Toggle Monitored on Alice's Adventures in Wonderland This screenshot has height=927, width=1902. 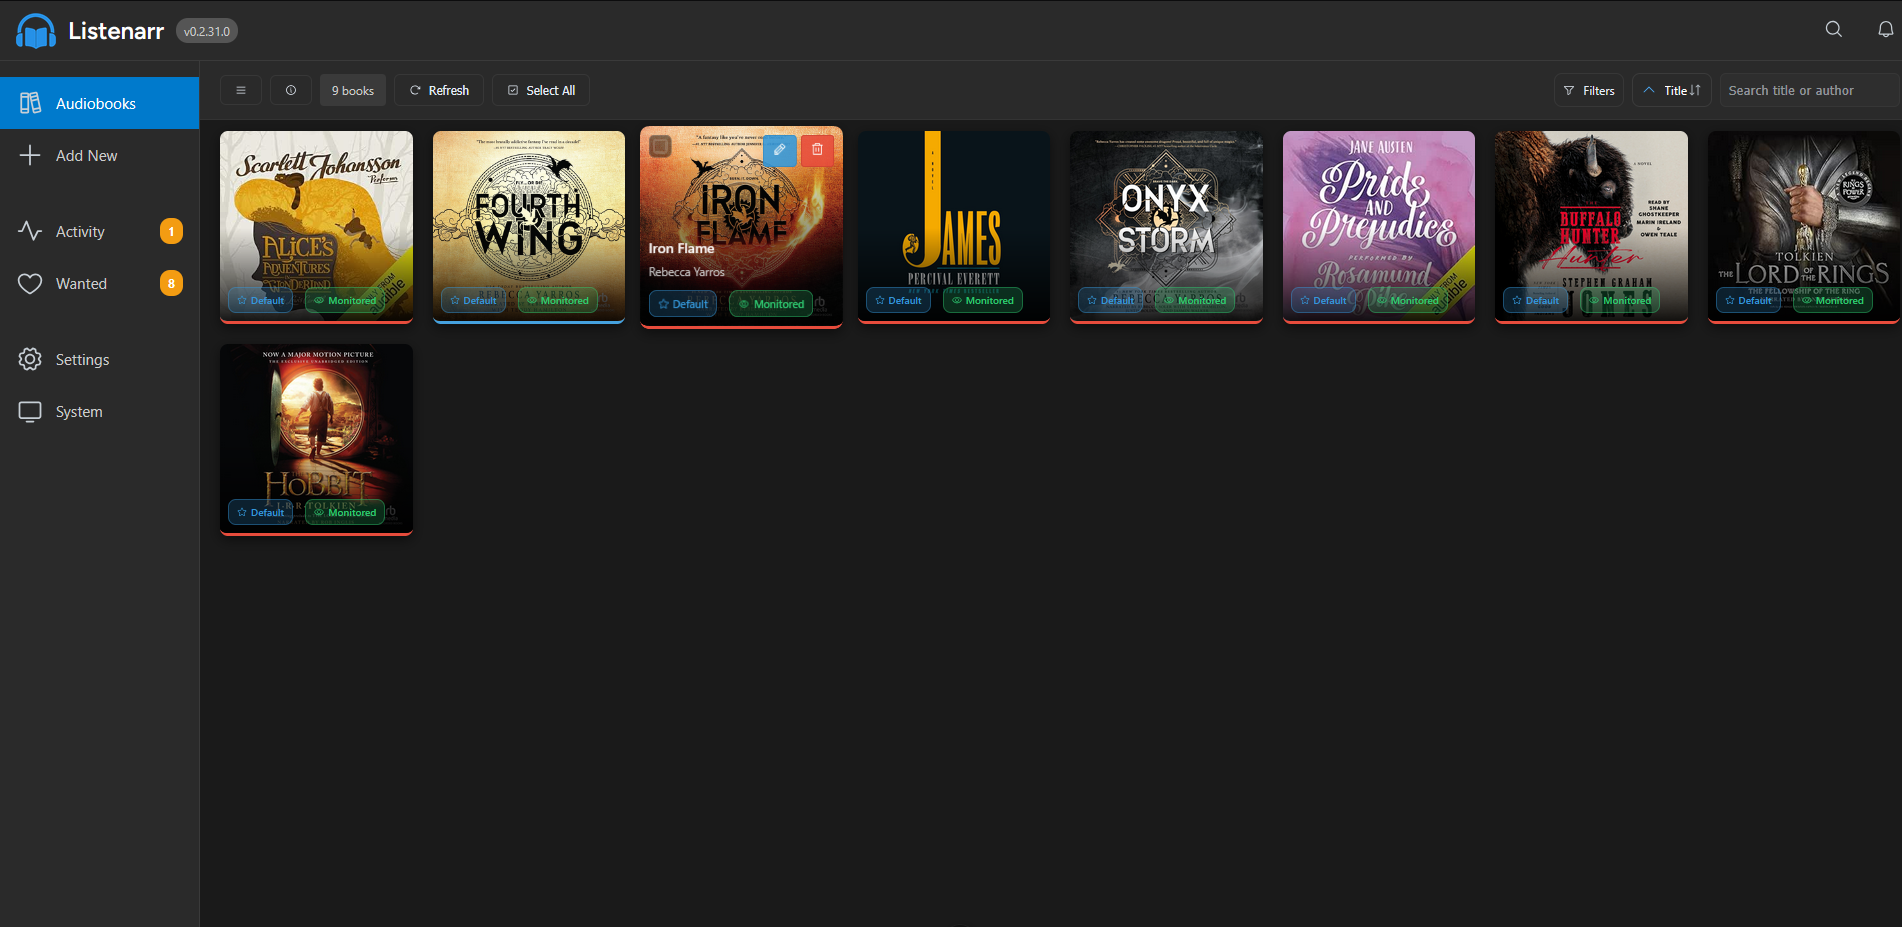(x=345, y=300)
